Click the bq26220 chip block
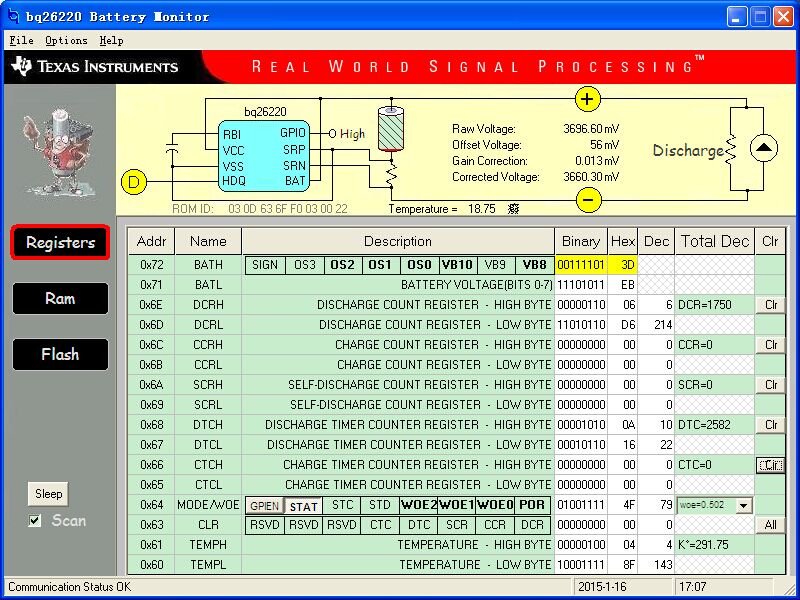The width and height of the screenshot is (800, 600). click(264, 156)
